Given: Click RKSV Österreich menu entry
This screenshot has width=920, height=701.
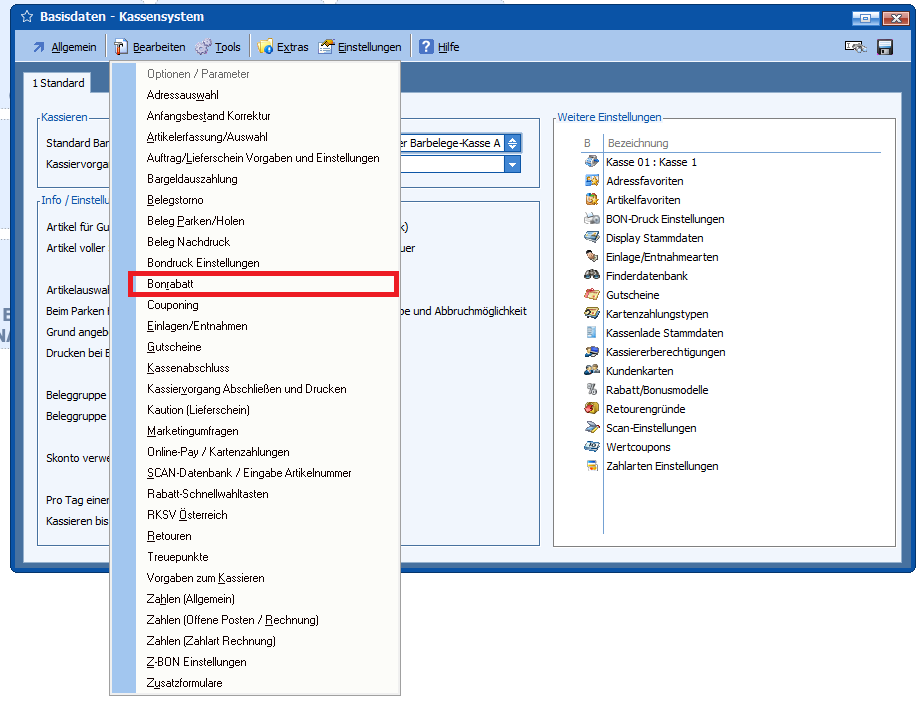Looking at the screenshot, I should 187,515.
